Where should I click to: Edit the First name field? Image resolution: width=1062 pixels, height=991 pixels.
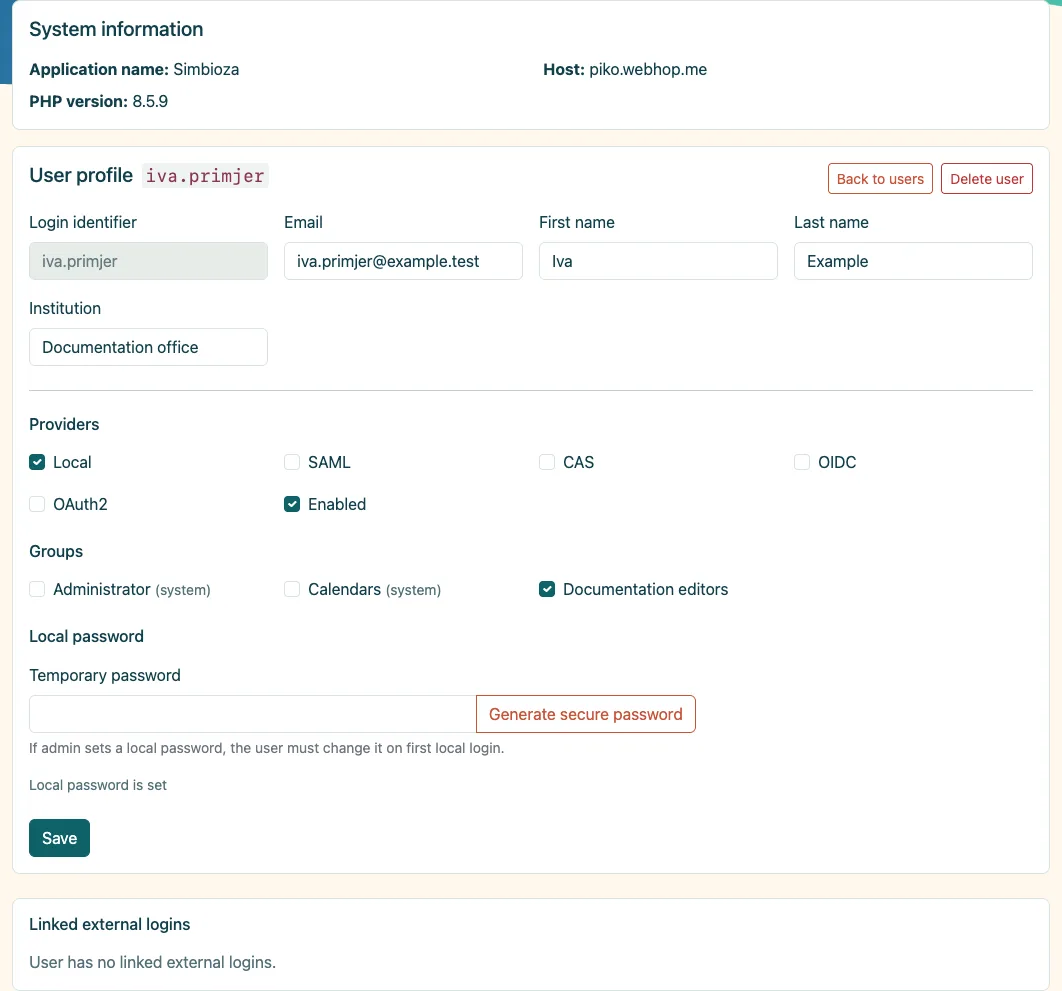(x=658, y=261)
